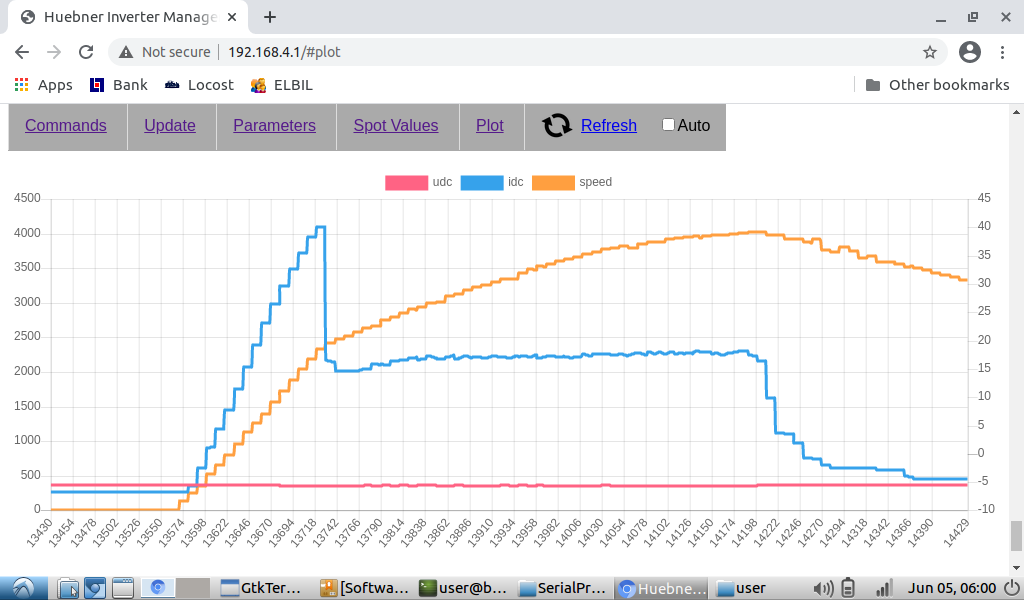Open the Chrome profile avatar
Viewport: 1024px width, 600px height.
pyautogui.click(x=969, y=52)
